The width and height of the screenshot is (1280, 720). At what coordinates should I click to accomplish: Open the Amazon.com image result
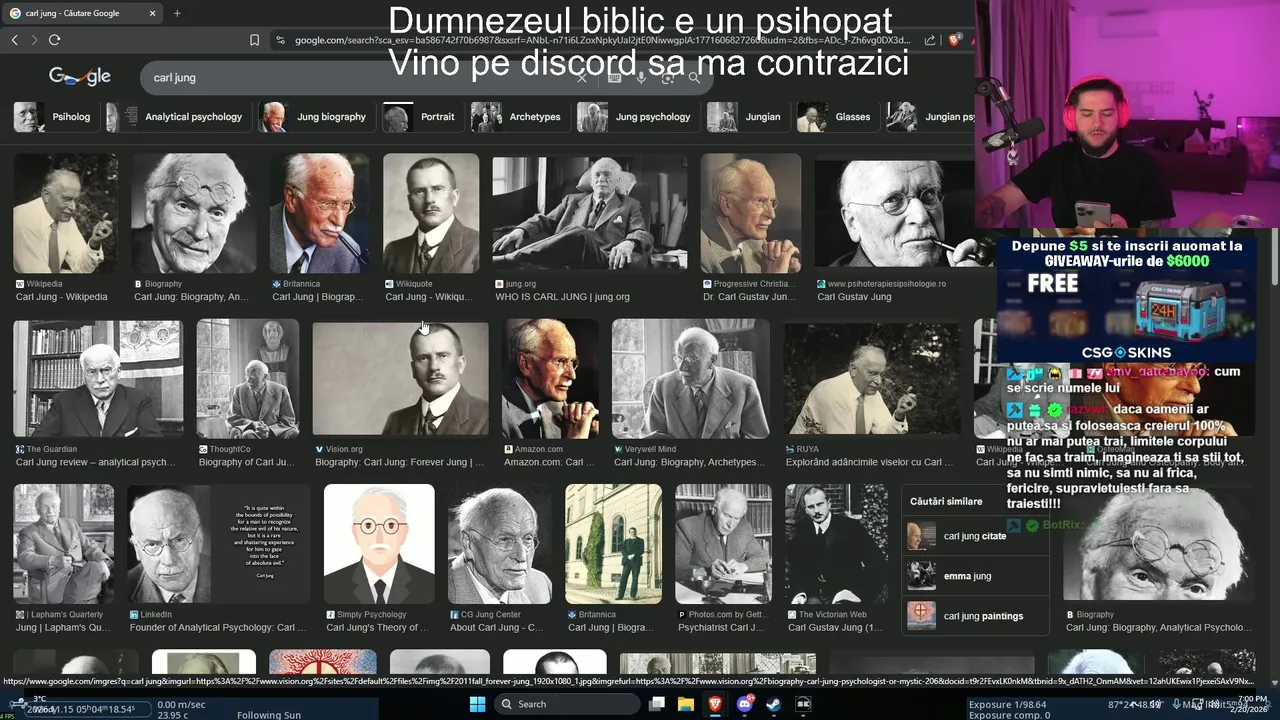[x=550, y=378]
